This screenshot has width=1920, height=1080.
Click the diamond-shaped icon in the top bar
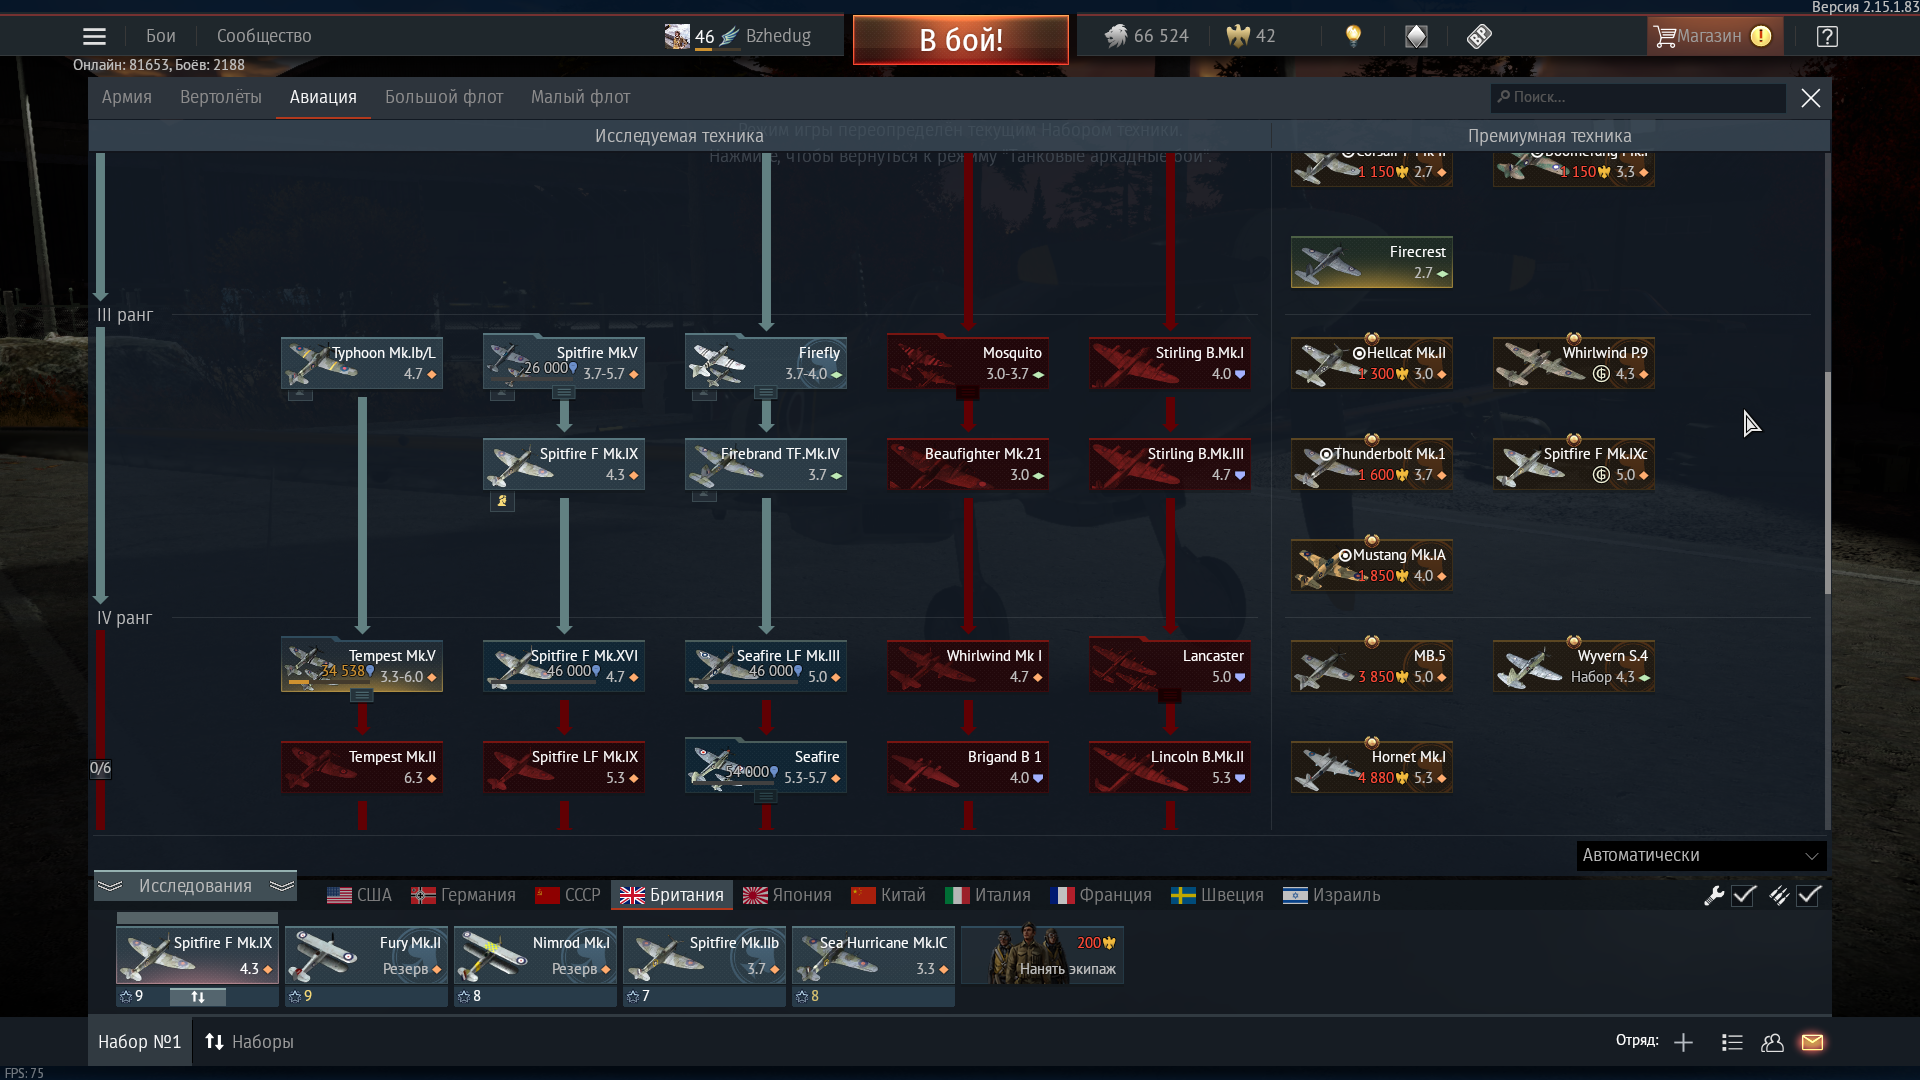[1416, 37]
